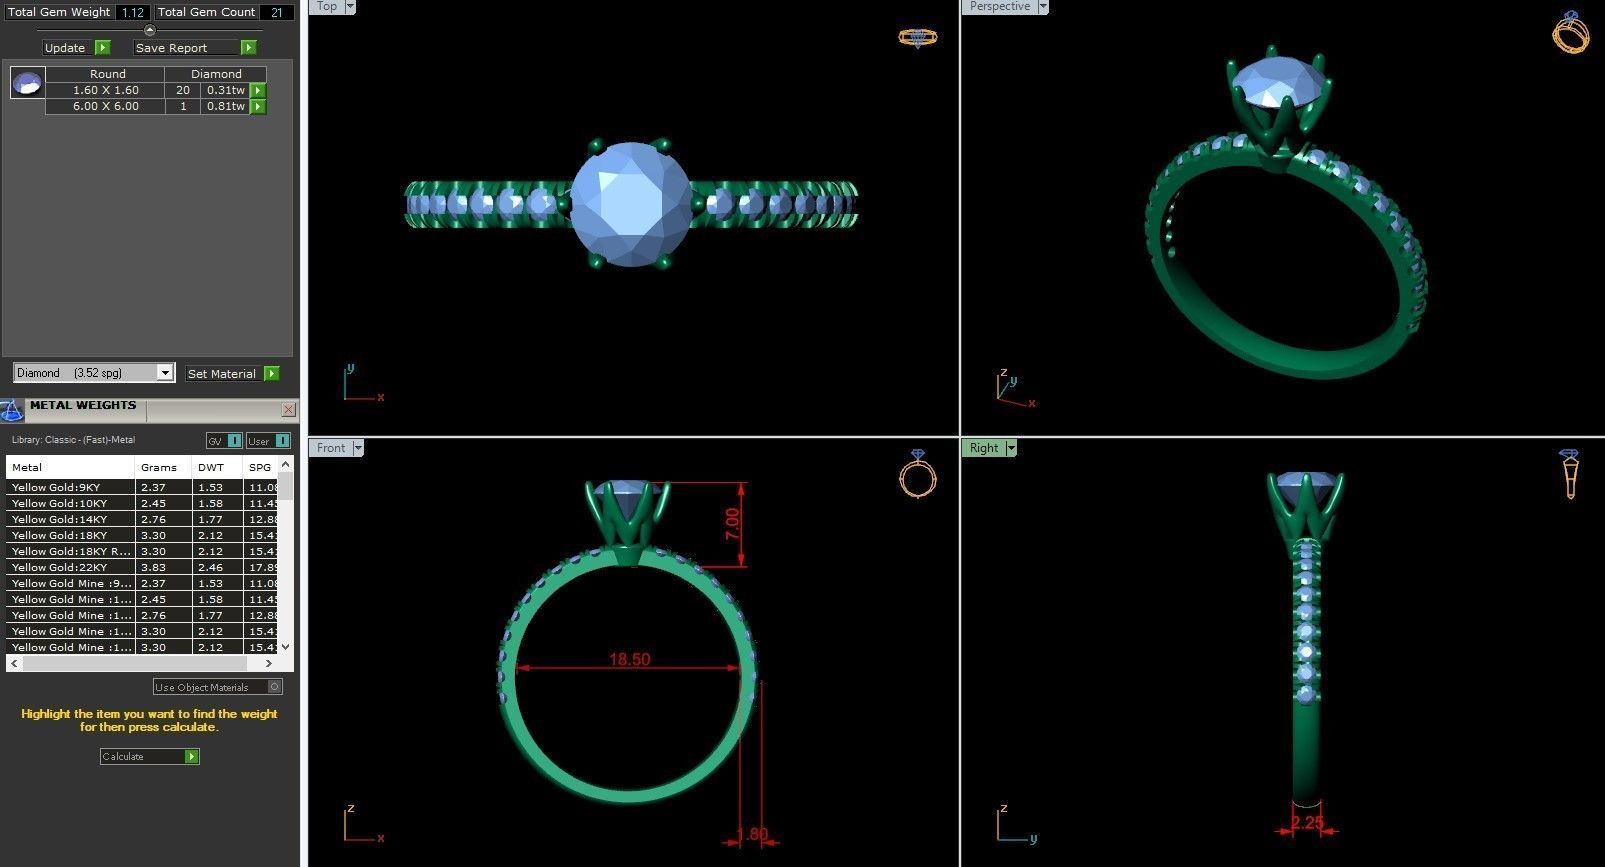This screenshot has width=1605, height=867.
Task: Open the Perspective viewport dropdown arrow
Action: pos(1043,6)
